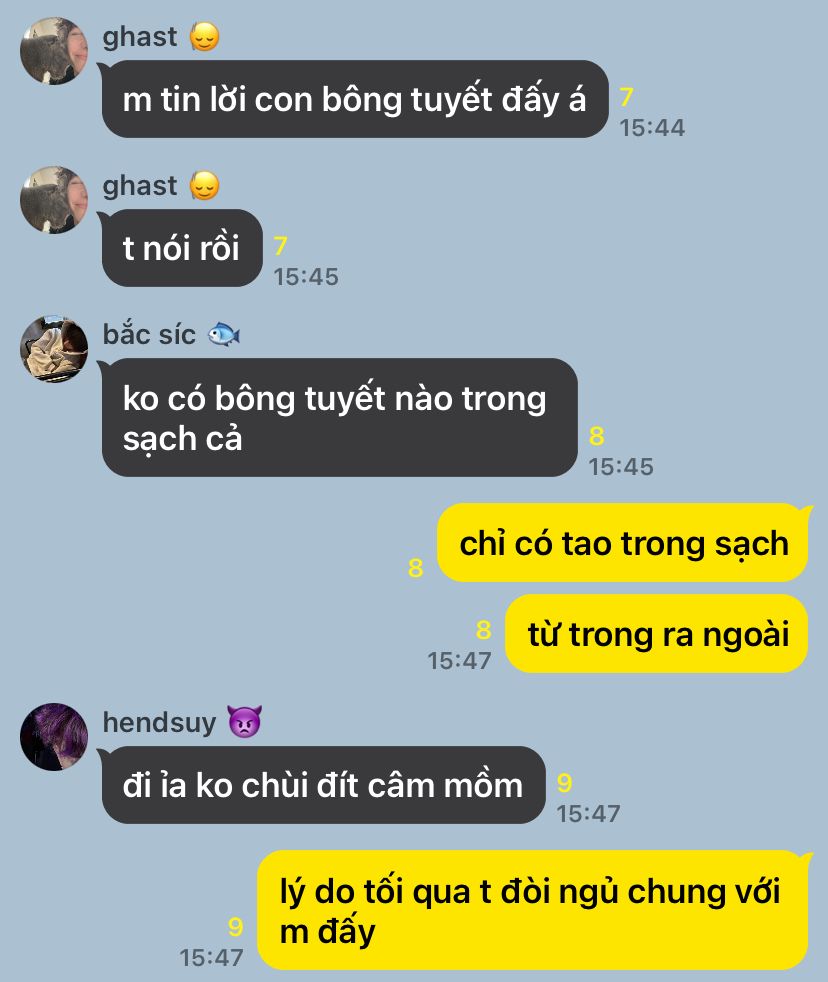Select the 't nói rồi' message bubble
The width and height of the screenshot is (828, 982).
click(x=182, y=248)
